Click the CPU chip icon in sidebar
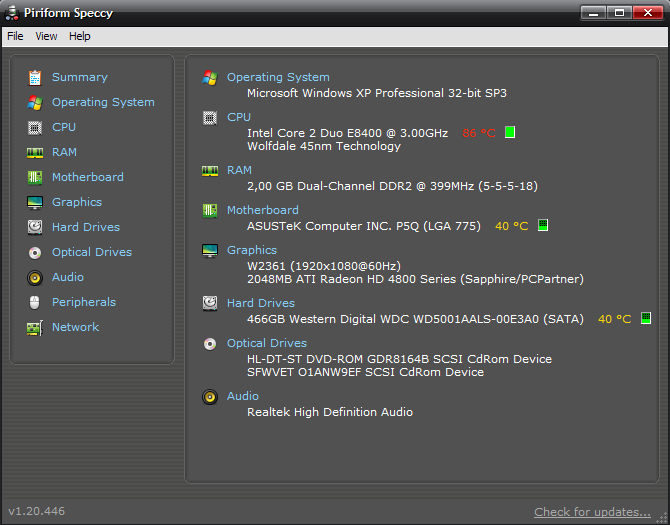 tap(35, 128)
